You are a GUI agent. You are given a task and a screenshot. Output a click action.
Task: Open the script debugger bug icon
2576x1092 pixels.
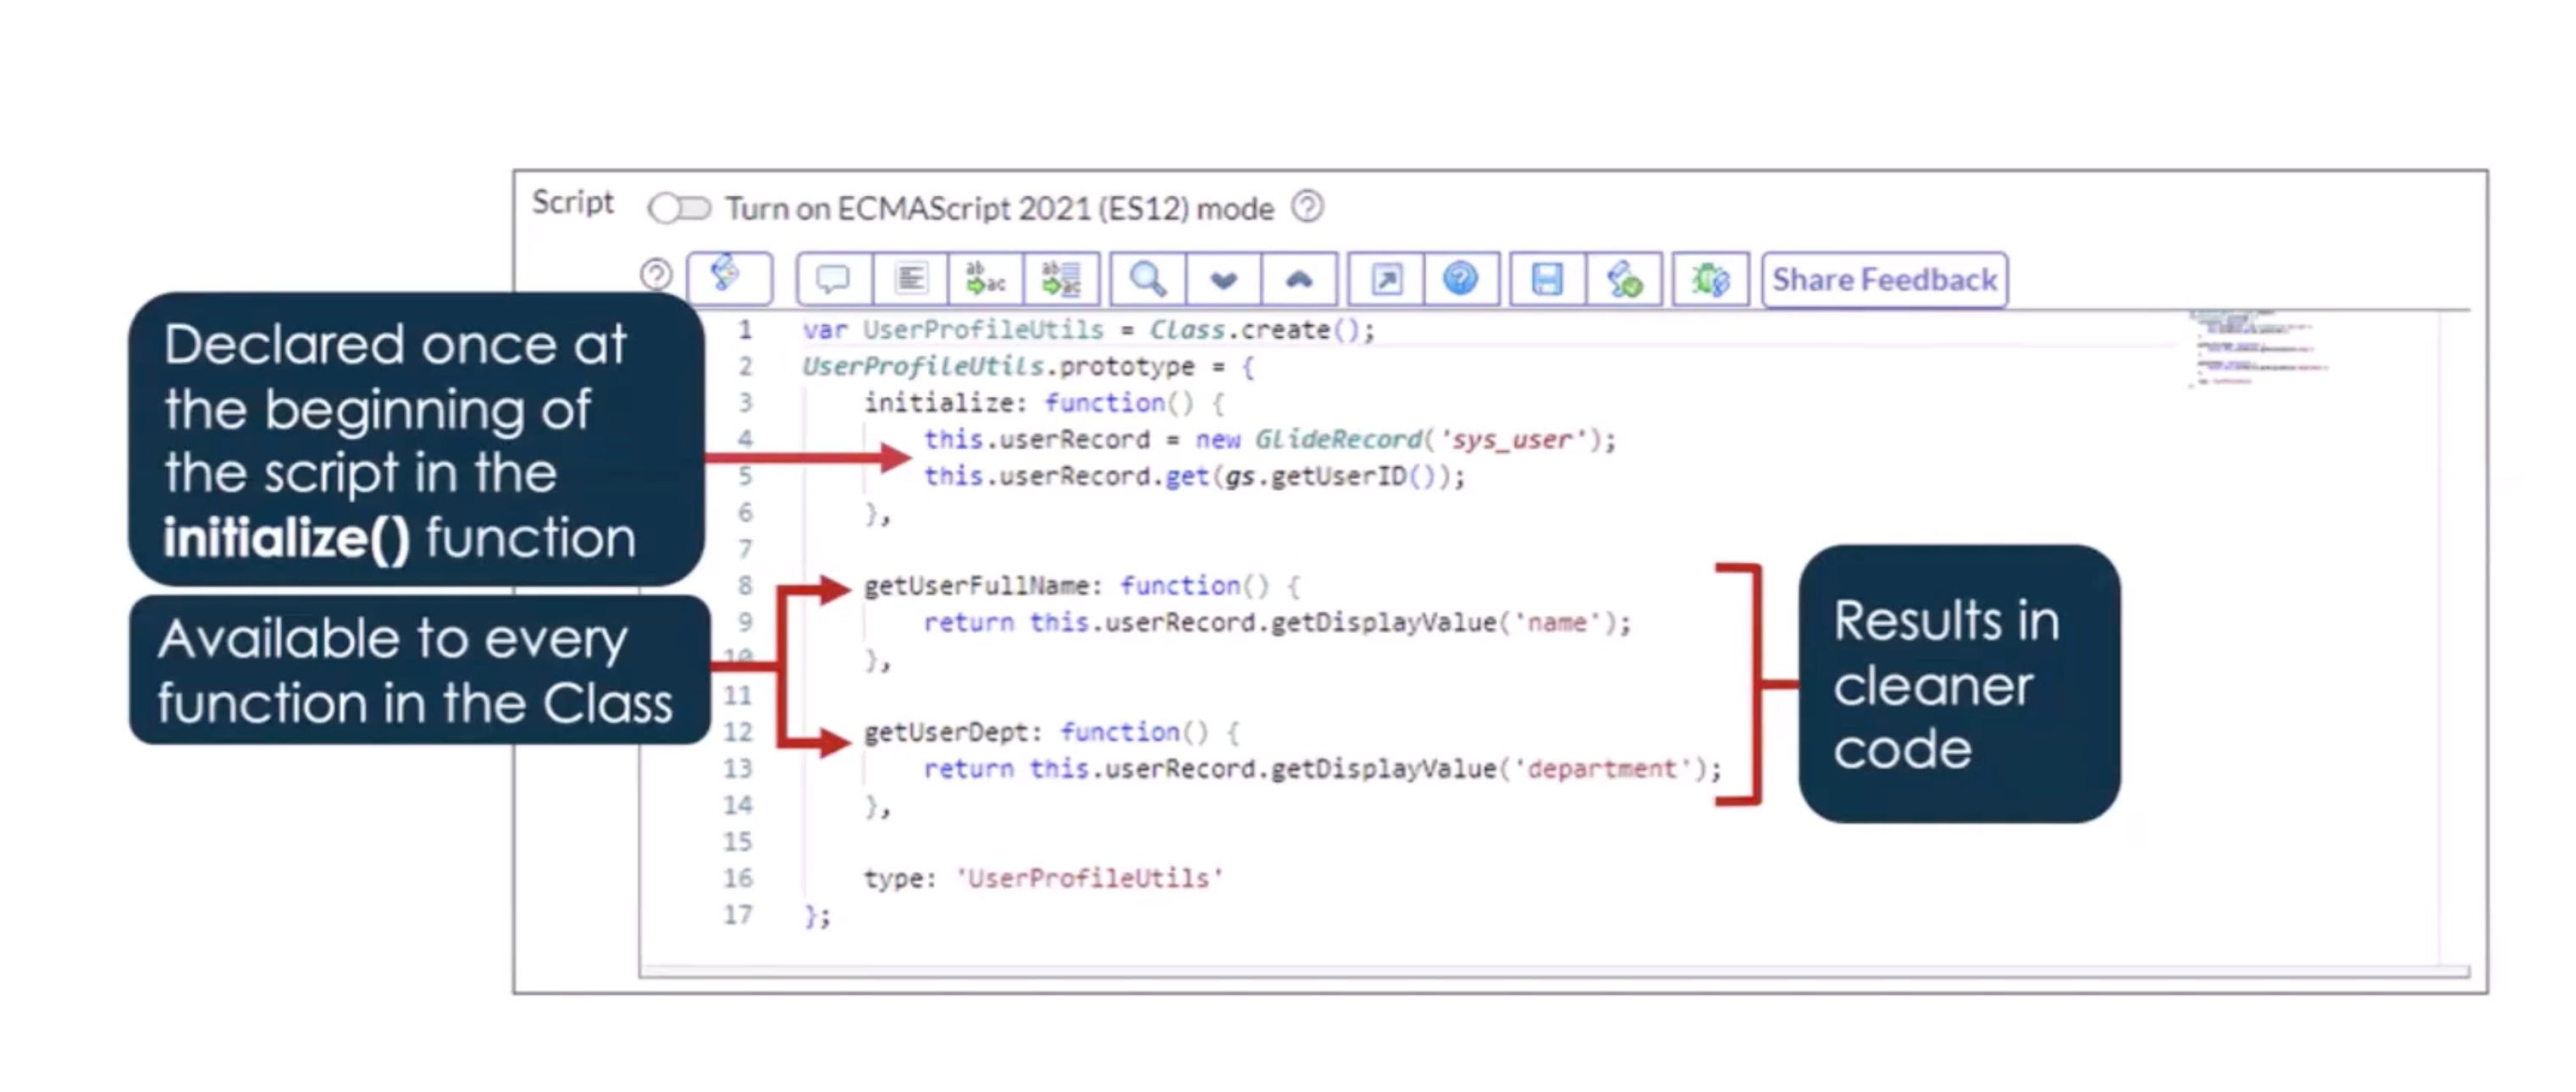click(x=1710, y=279)
